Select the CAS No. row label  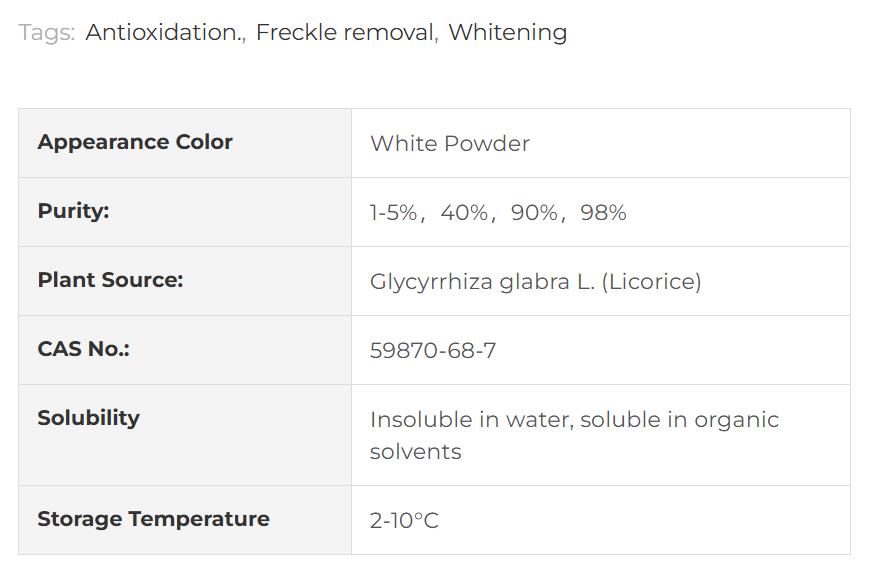point(83,349)
